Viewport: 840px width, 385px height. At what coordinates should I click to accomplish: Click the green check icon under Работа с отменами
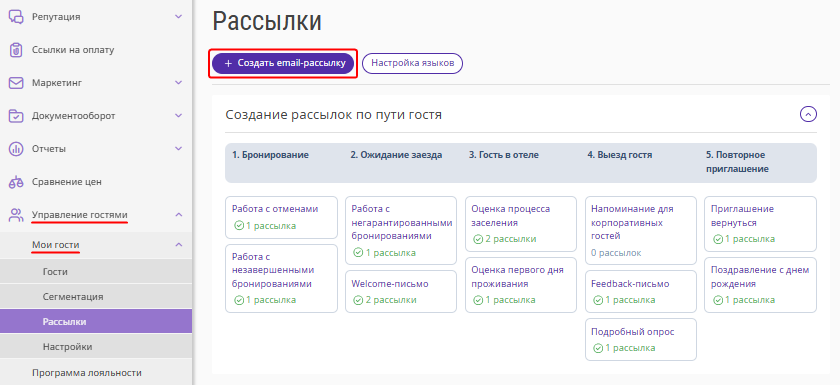pos(239,226)
